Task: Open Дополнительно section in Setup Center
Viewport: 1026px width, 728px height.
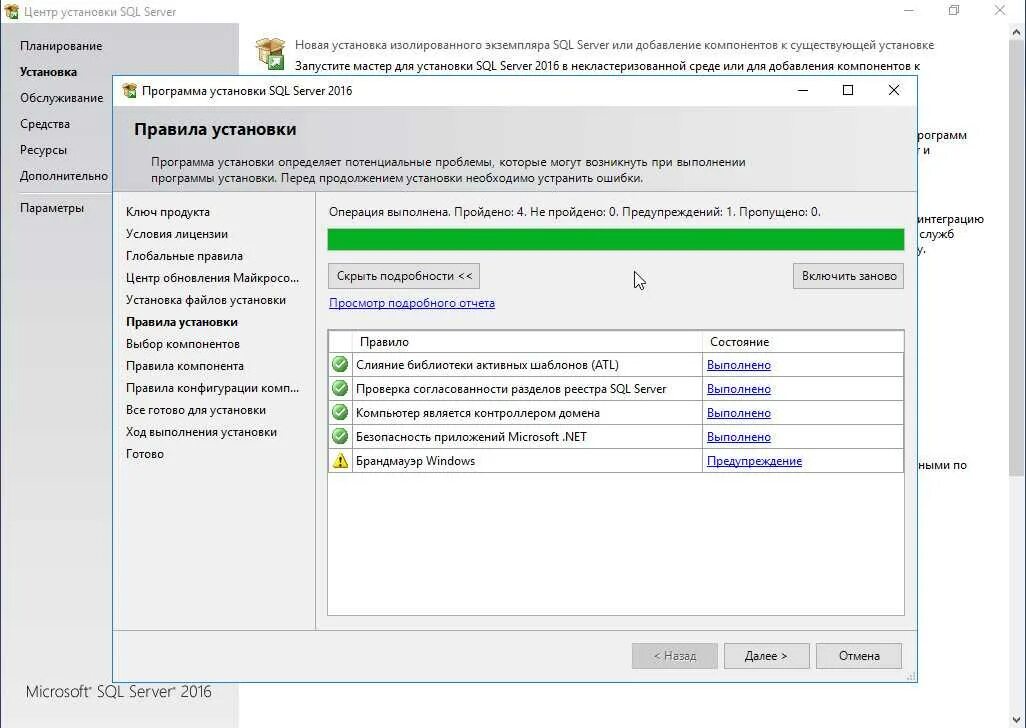Action: coord(63,175)
